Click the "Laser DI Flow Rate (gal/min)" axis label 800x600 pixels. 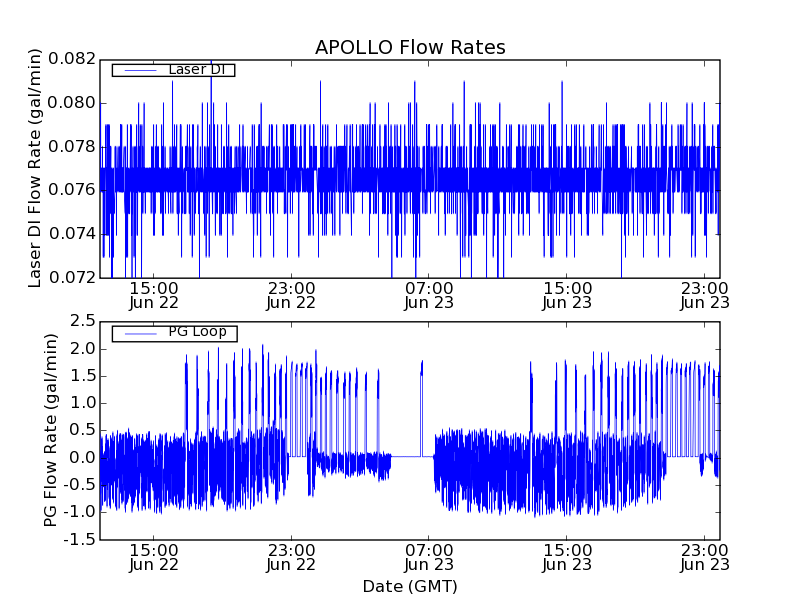click(x=34, y=168)
